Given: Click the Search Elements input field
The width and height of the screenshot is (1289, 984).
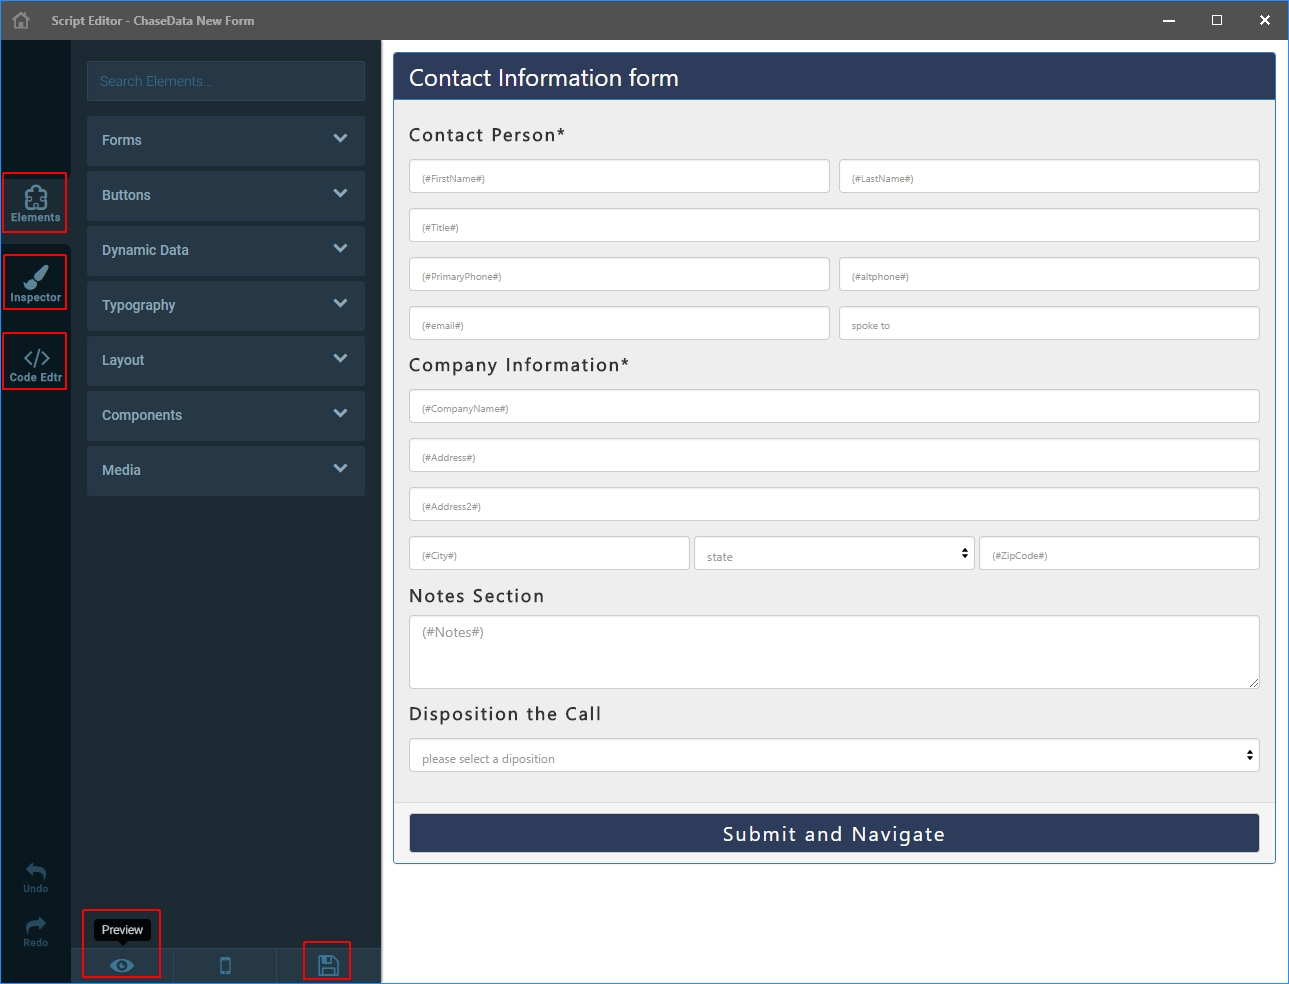Looking at the screenshot, I should 225,81.
